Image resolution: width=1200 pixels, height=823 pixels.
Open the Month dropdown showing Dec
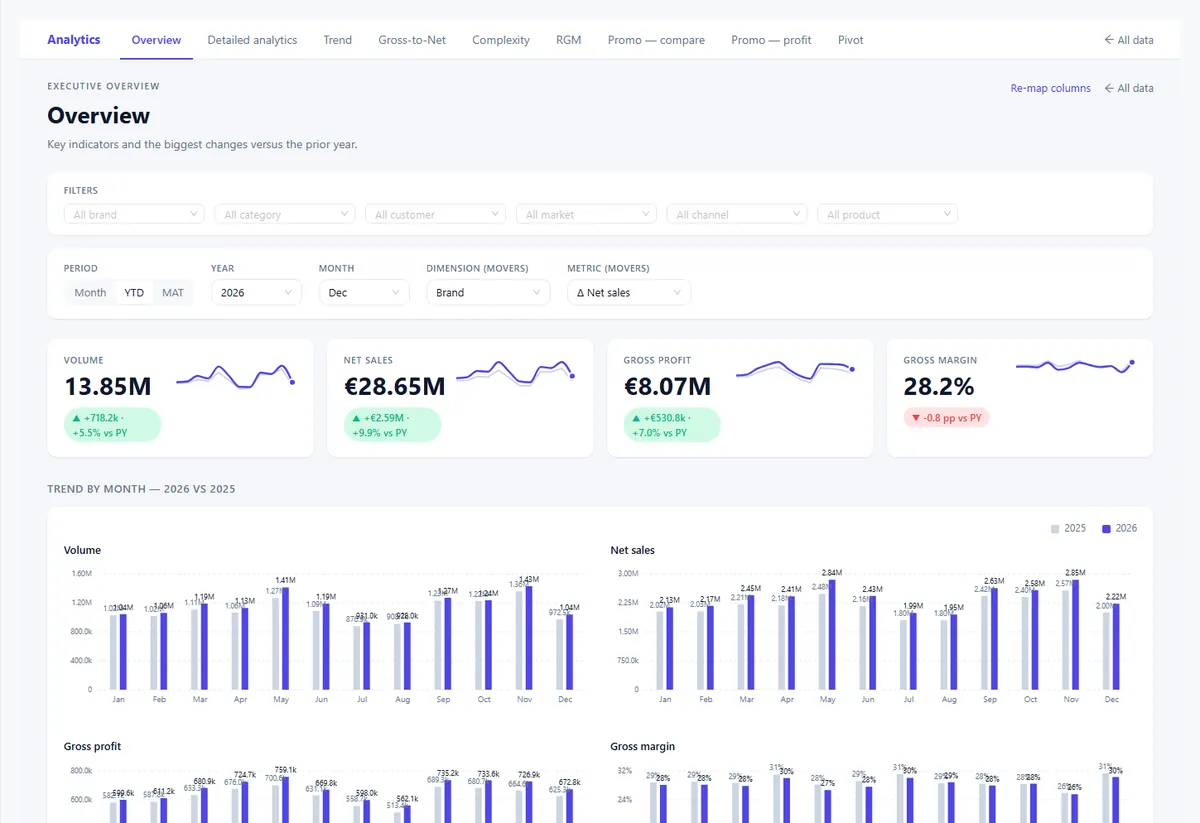(364, 293)
